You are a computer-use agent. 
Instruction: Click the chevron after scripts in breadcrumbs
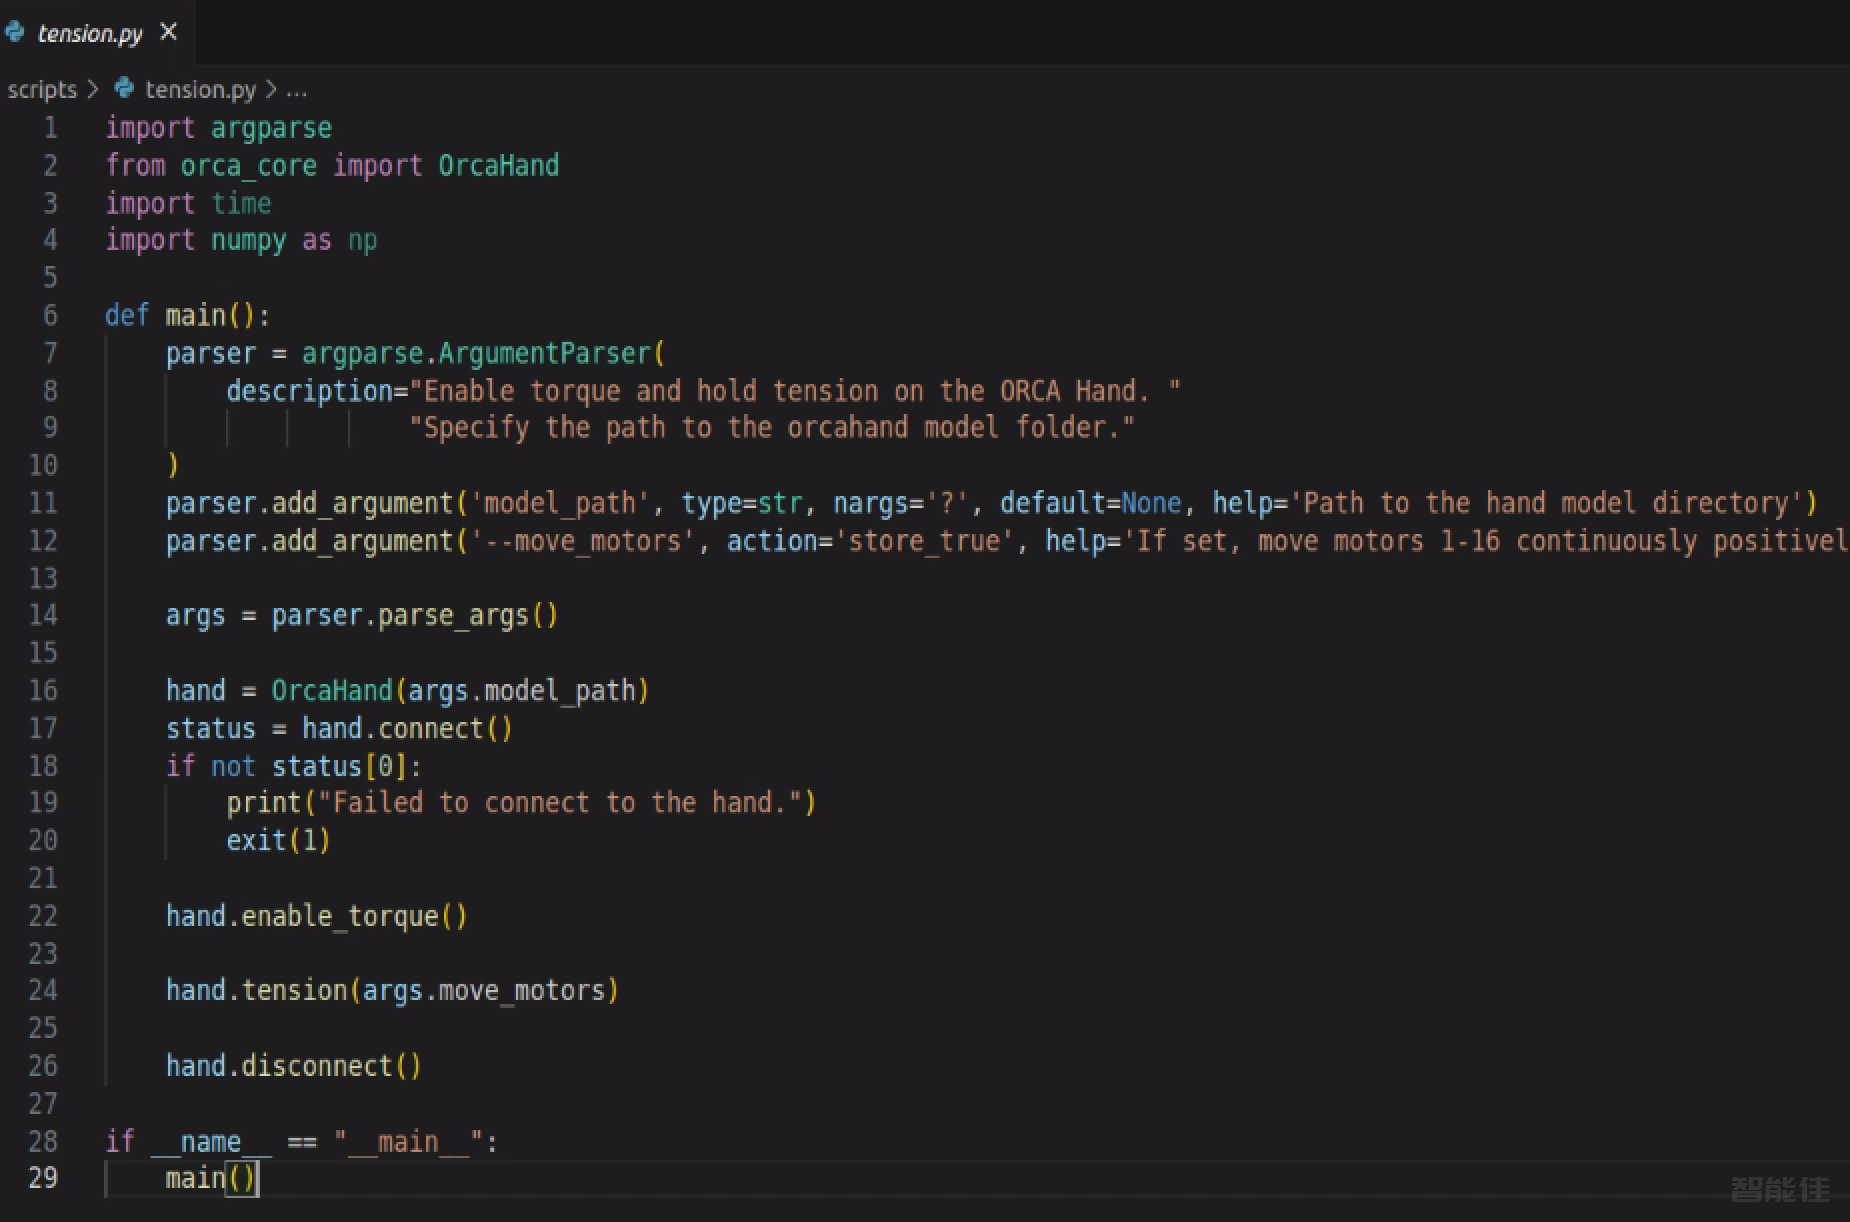(x=93, y=89)
